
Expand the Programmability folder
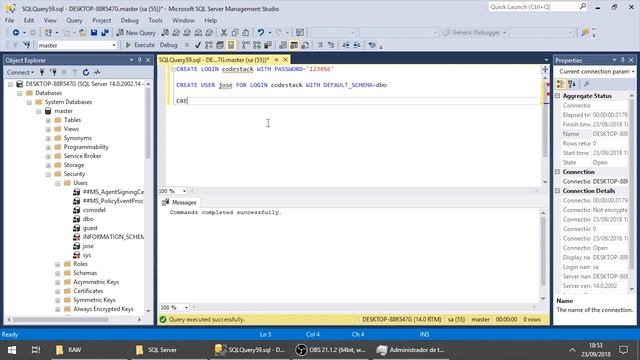(x=48, y=147)
